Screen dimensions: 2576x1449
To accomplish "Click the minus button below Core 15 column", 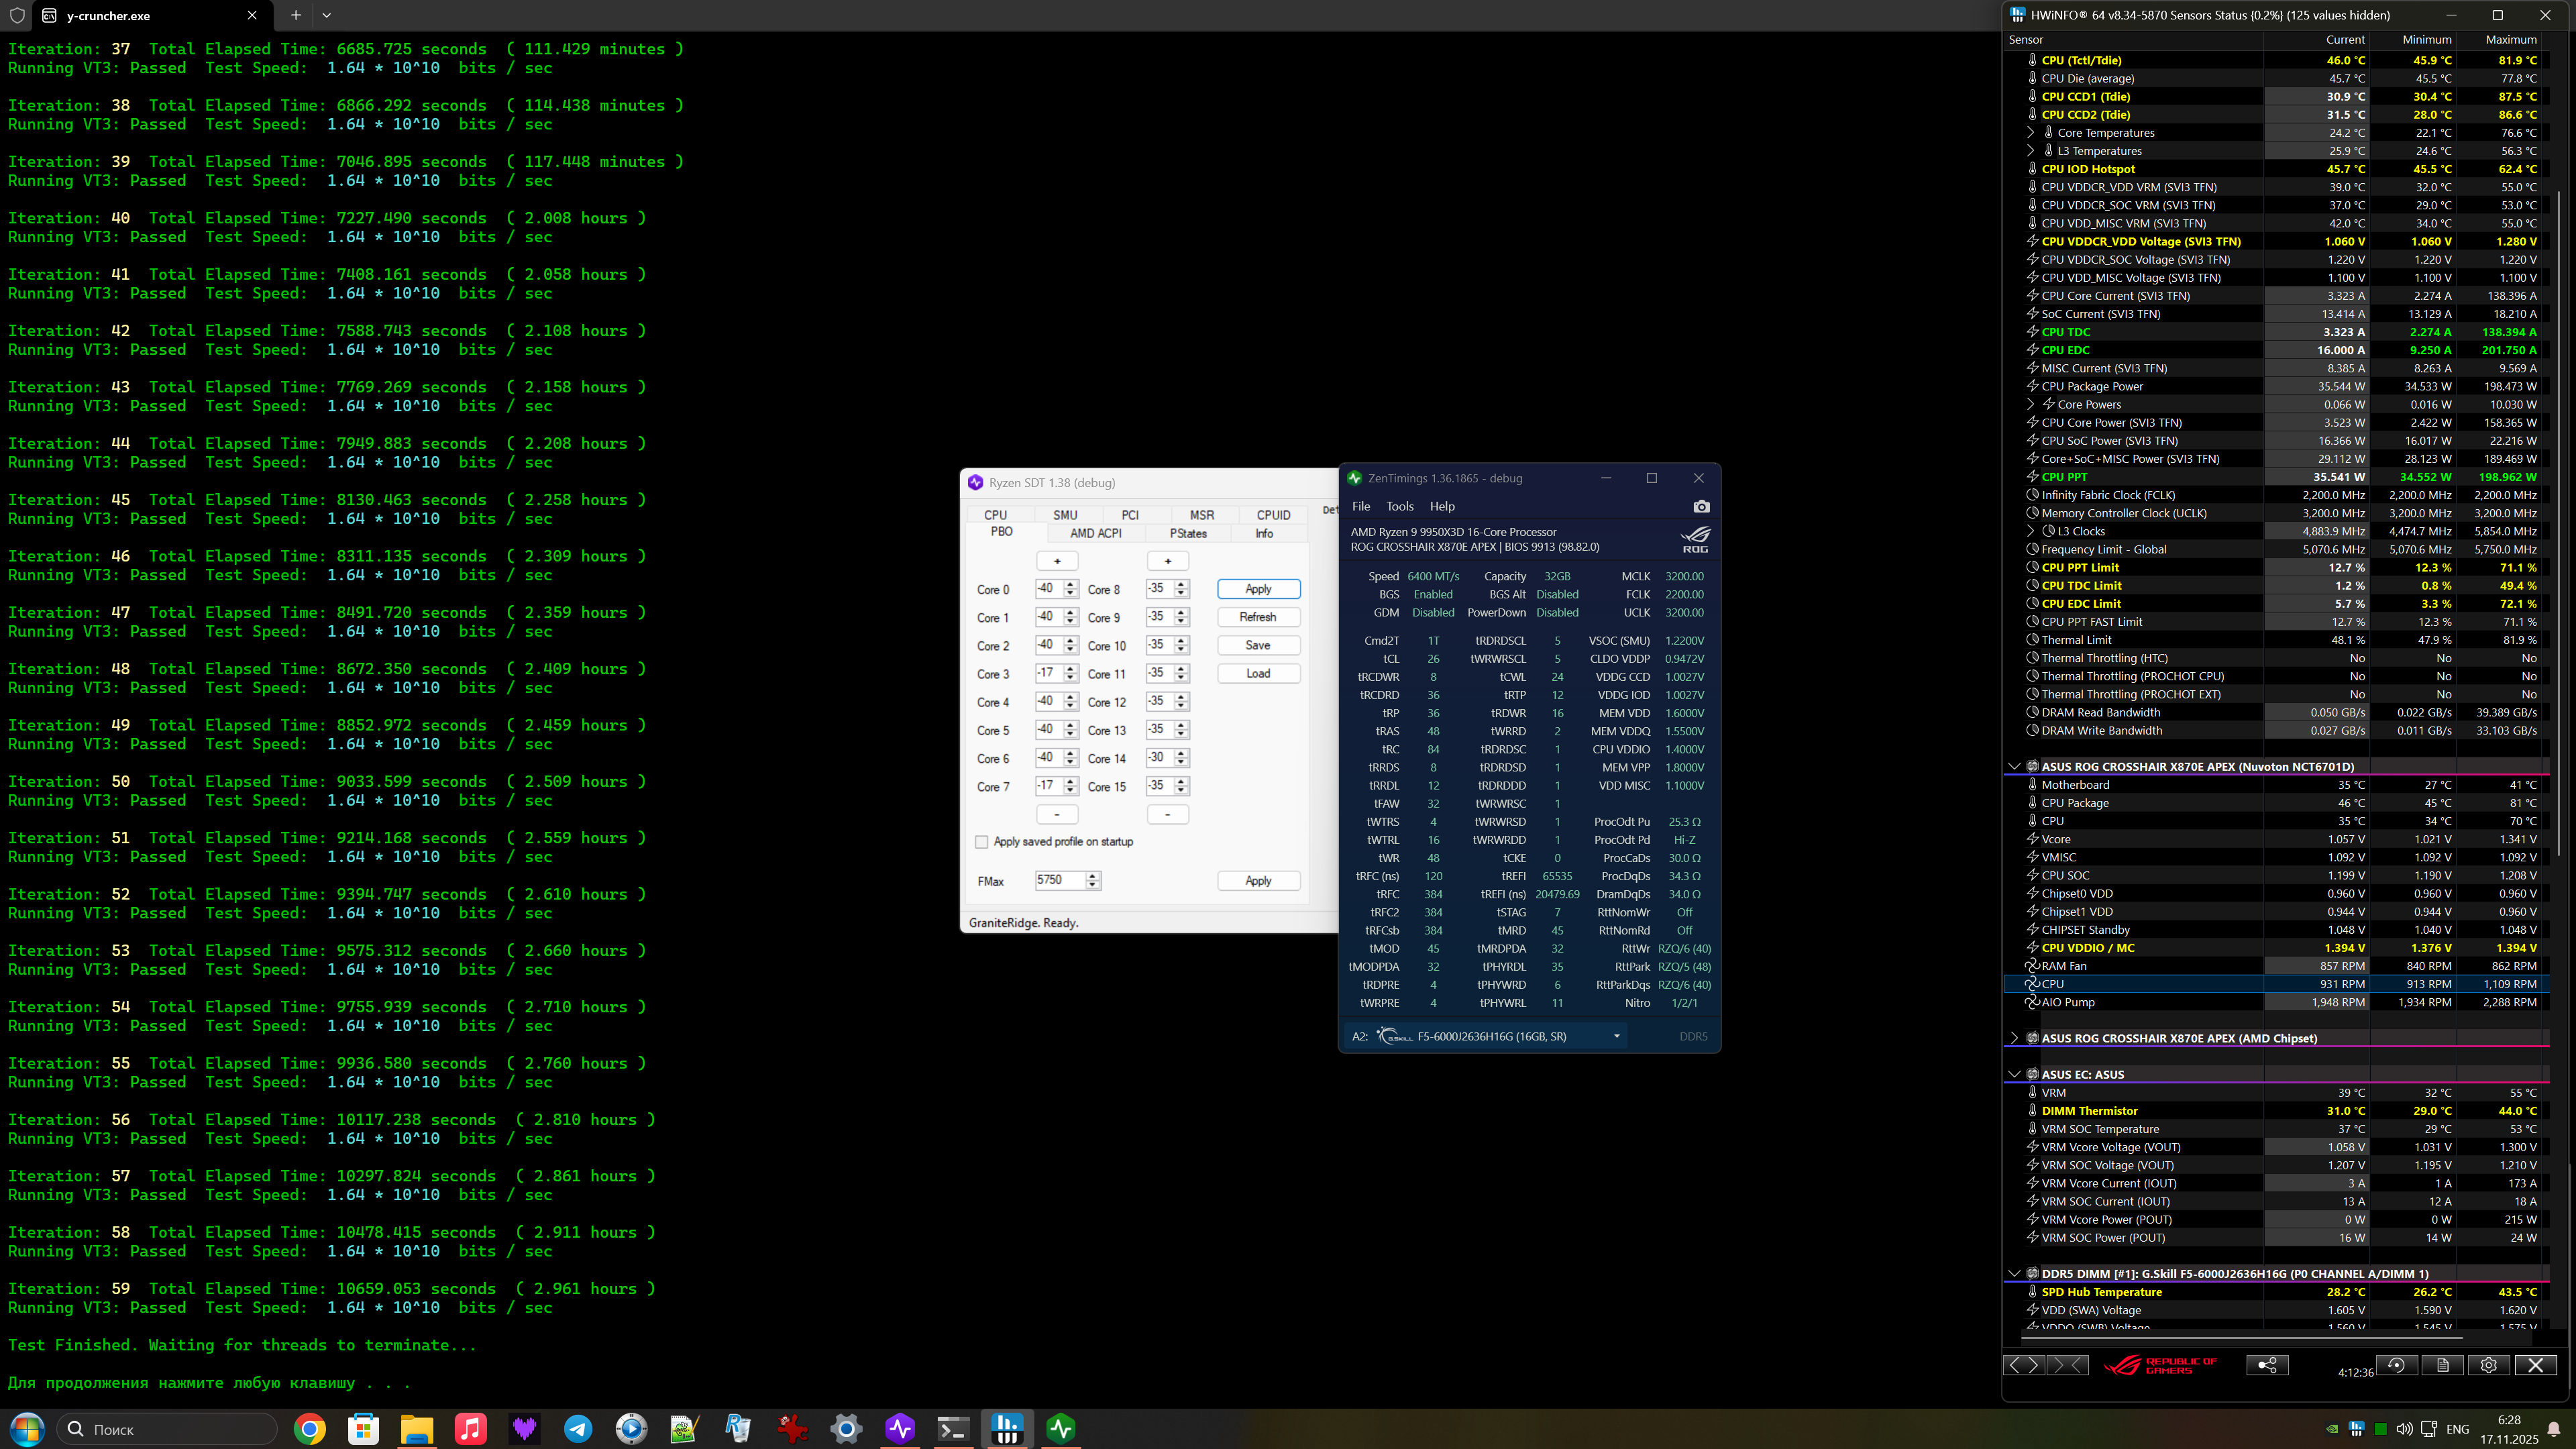I will pos(1167,814).
